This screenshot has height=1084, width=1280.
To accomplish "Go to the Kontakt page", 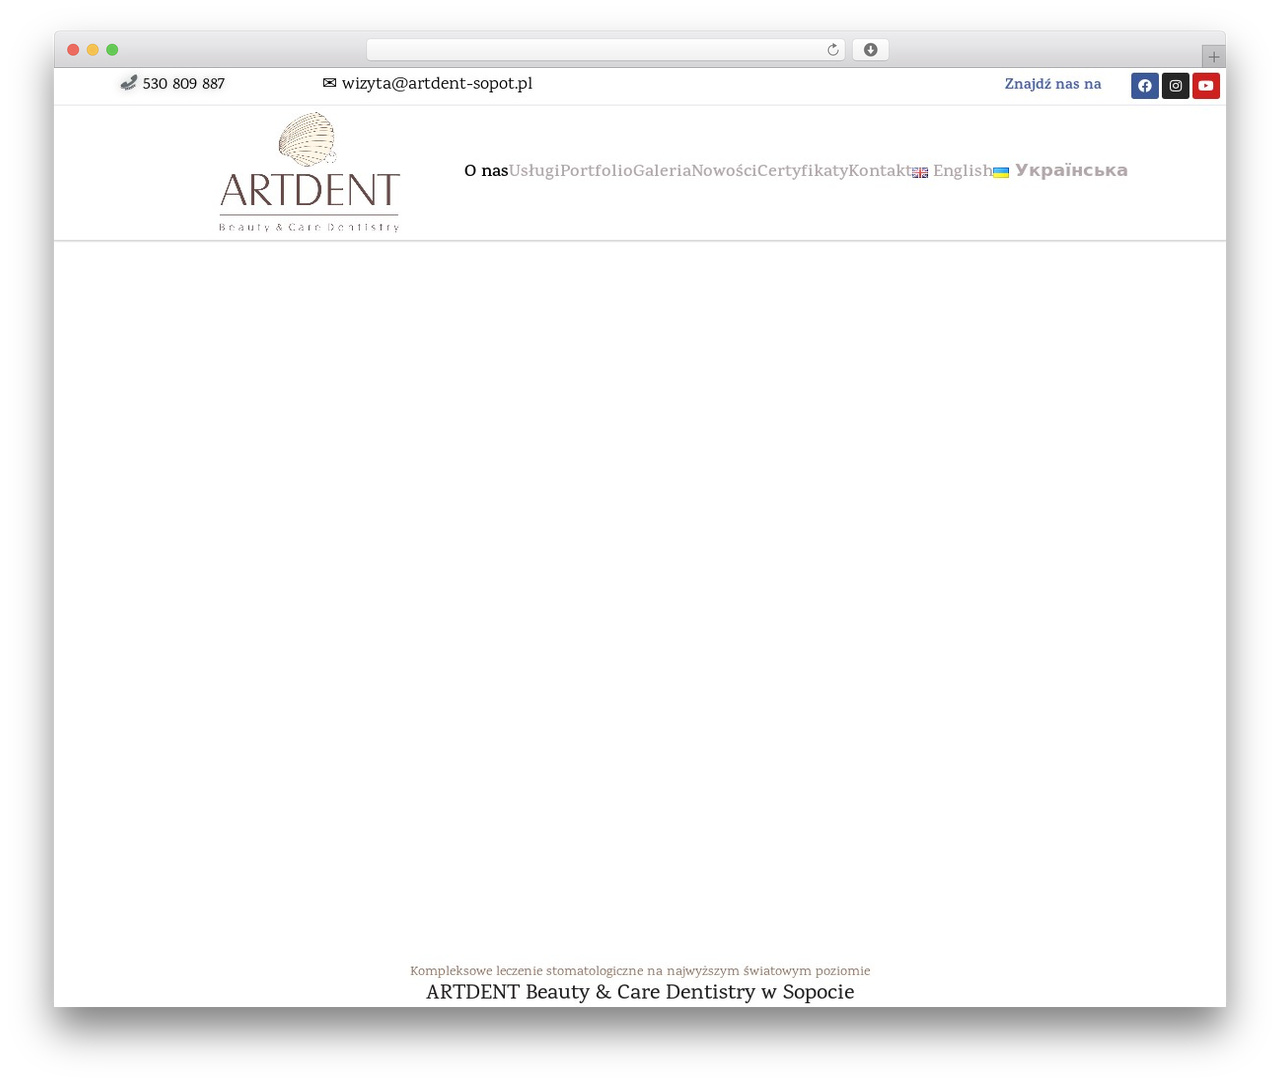I will tap(880, 171).
